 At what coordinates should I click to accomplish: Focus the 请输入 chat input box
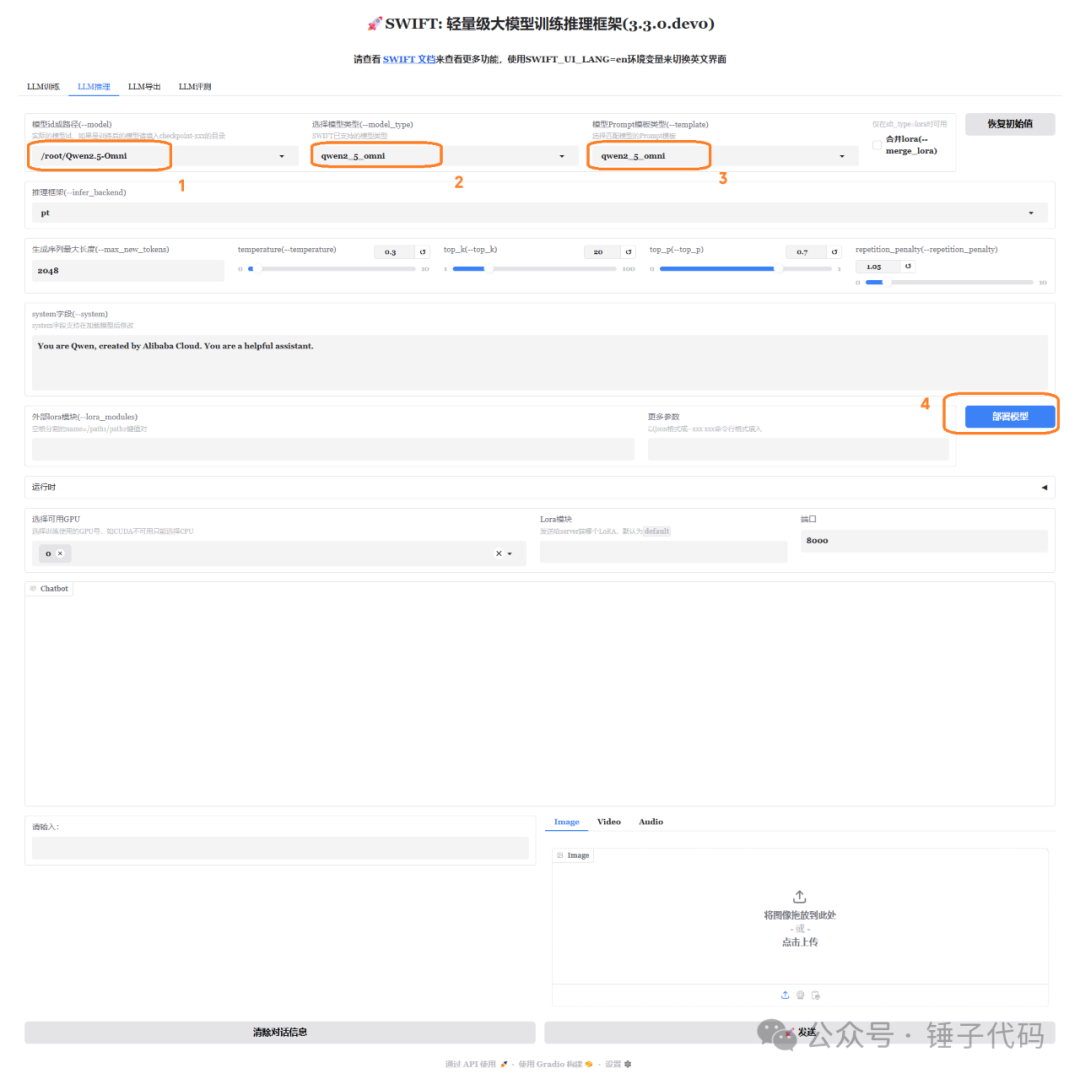click(x=280, y=848)
